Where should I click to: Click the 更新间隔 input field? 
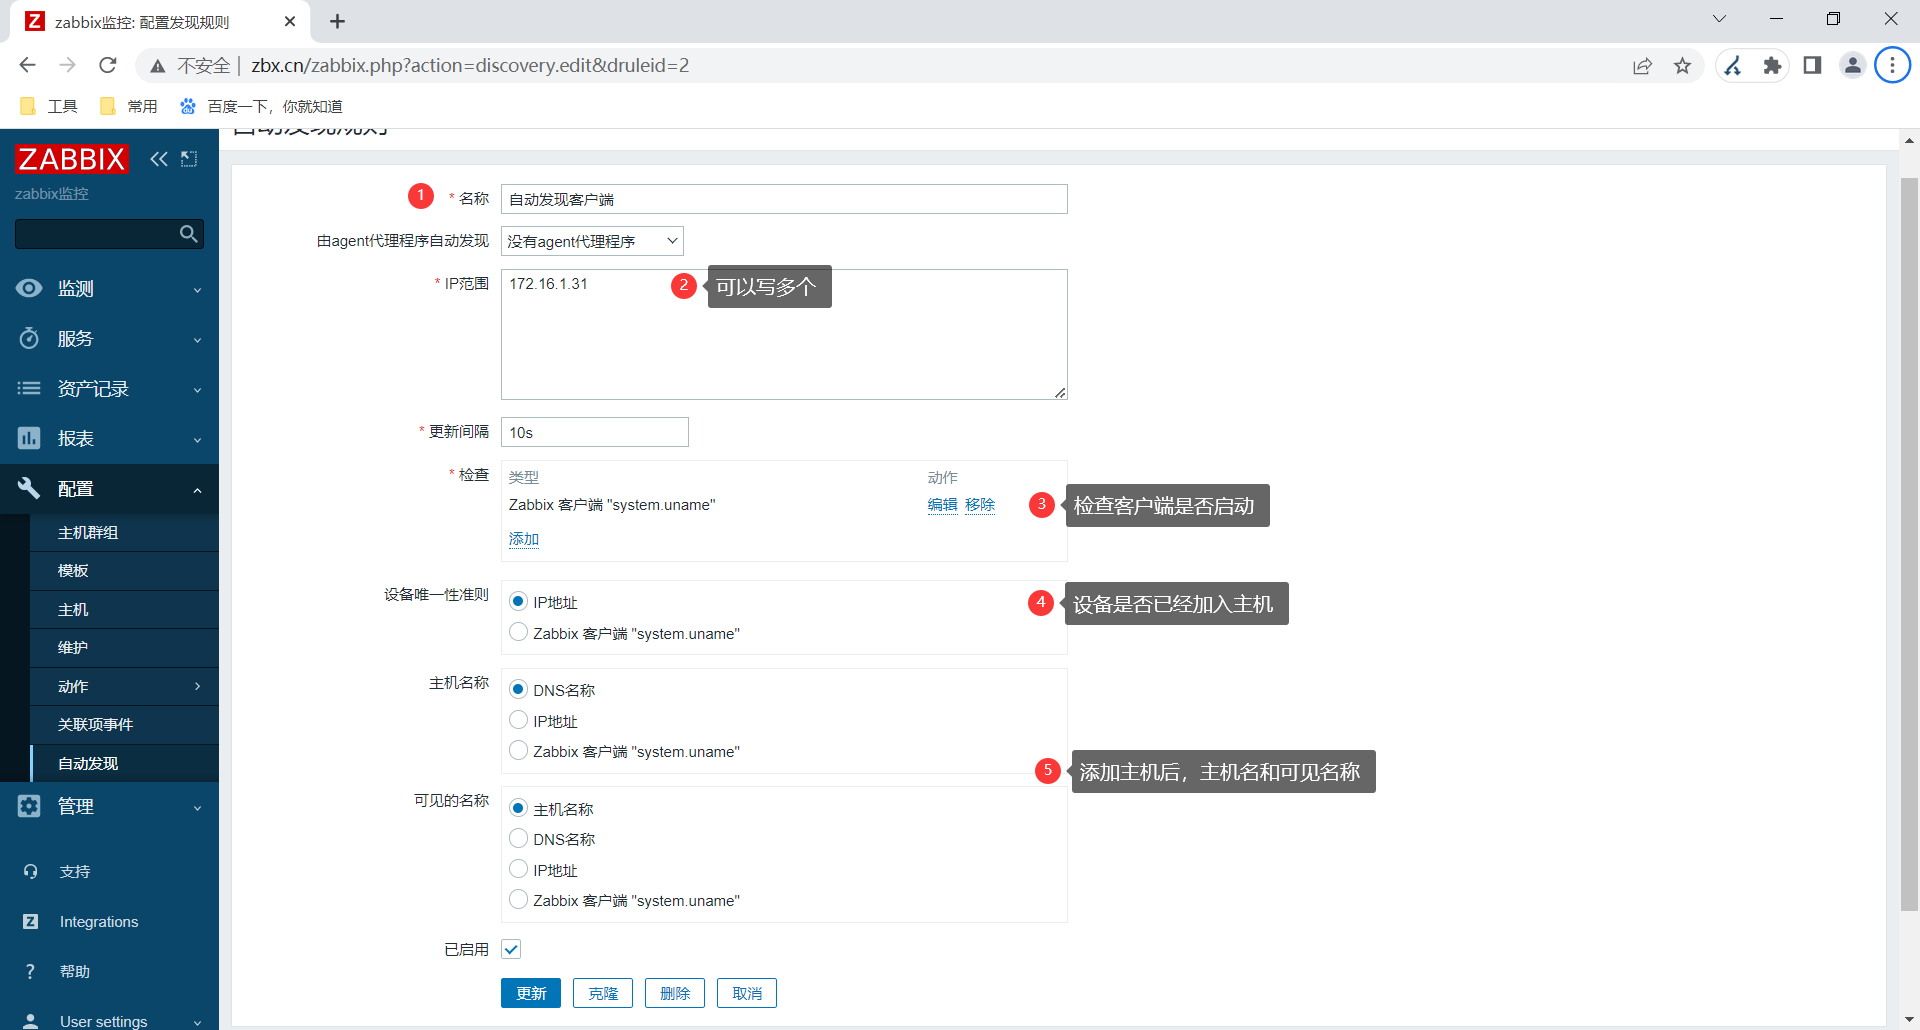(x=594, y=432)
